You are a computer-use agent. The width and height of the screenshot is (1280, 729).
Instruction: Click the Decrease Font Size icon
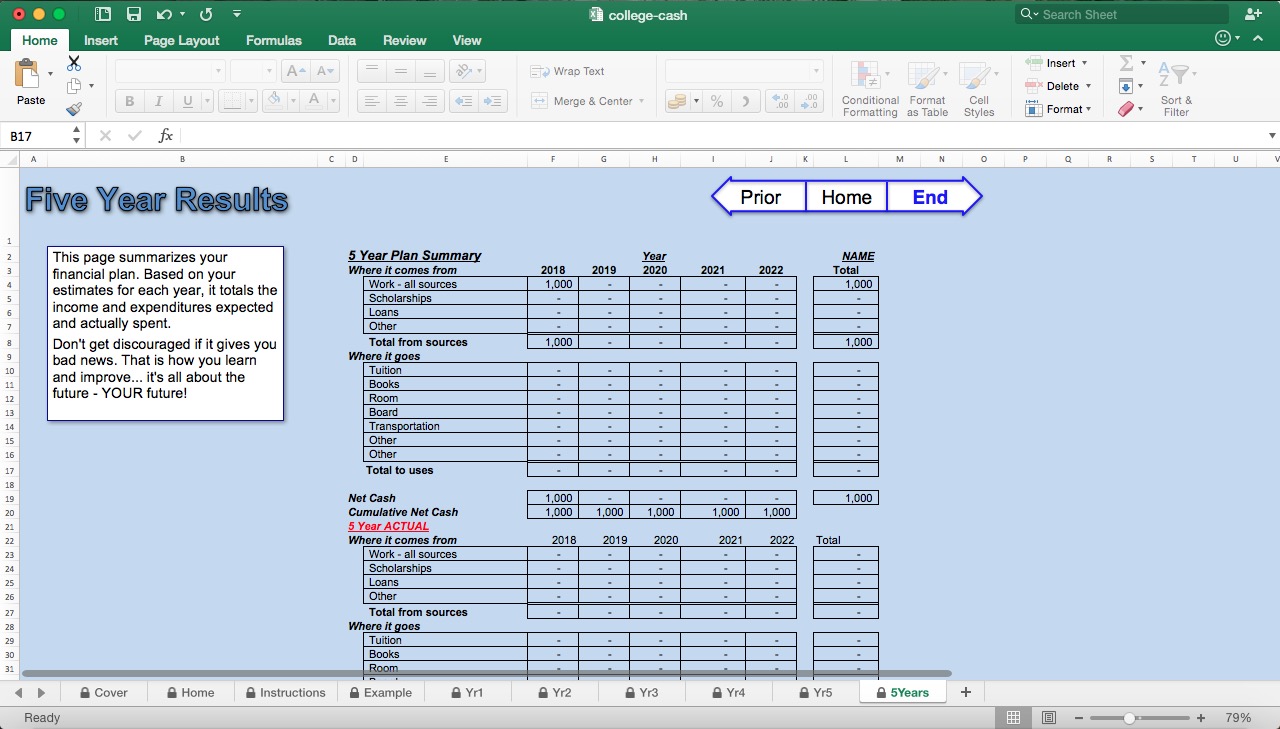(324, 71)
